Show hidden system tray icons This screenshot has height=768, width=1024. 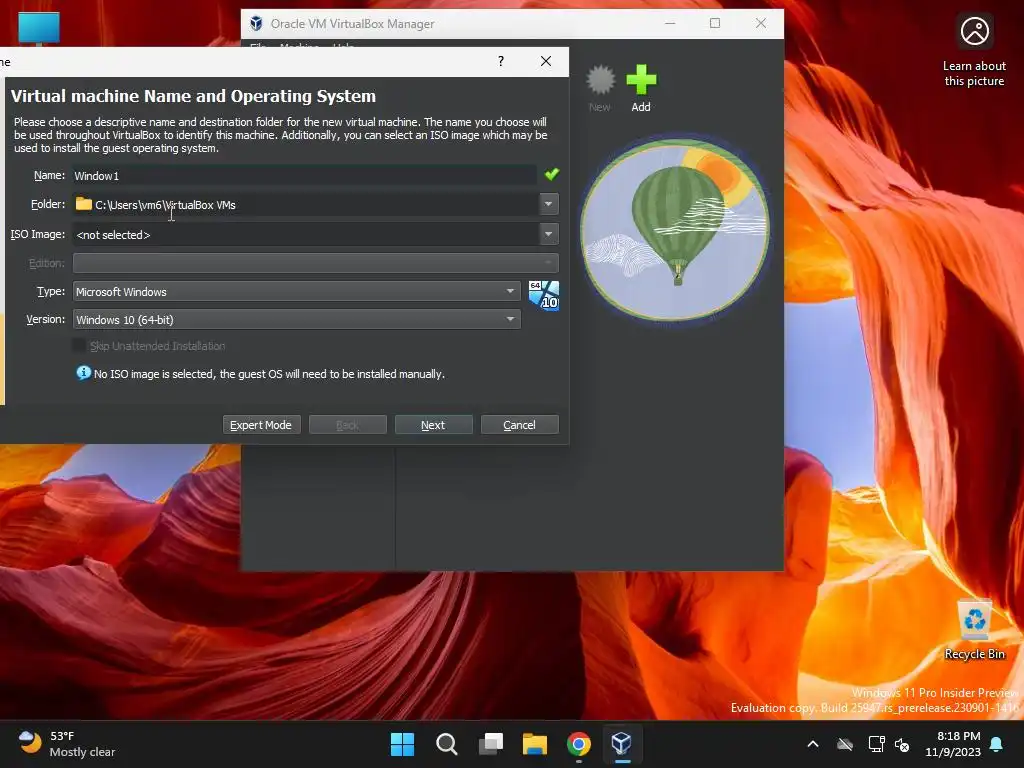click(813, 744)
